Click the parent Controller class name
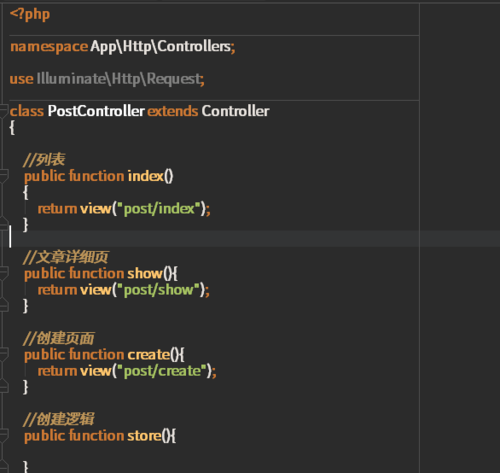This screenshot has height=473, width=500. (x=235, y=111)
